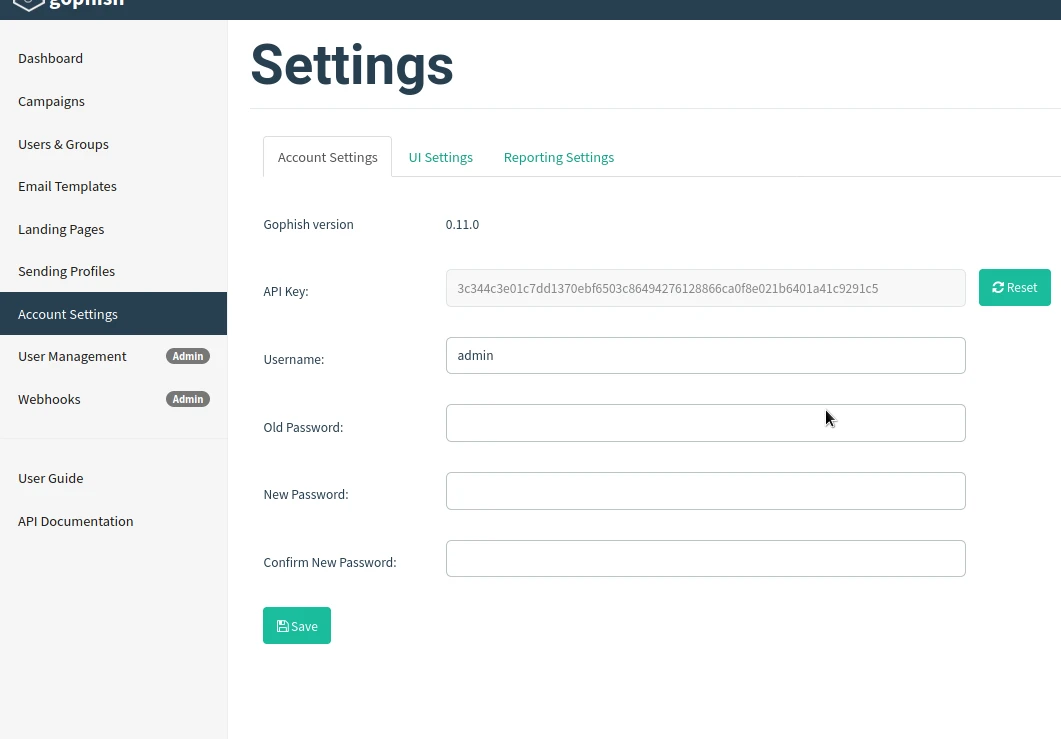Switch to the UI Settings tab

(440, 157)
